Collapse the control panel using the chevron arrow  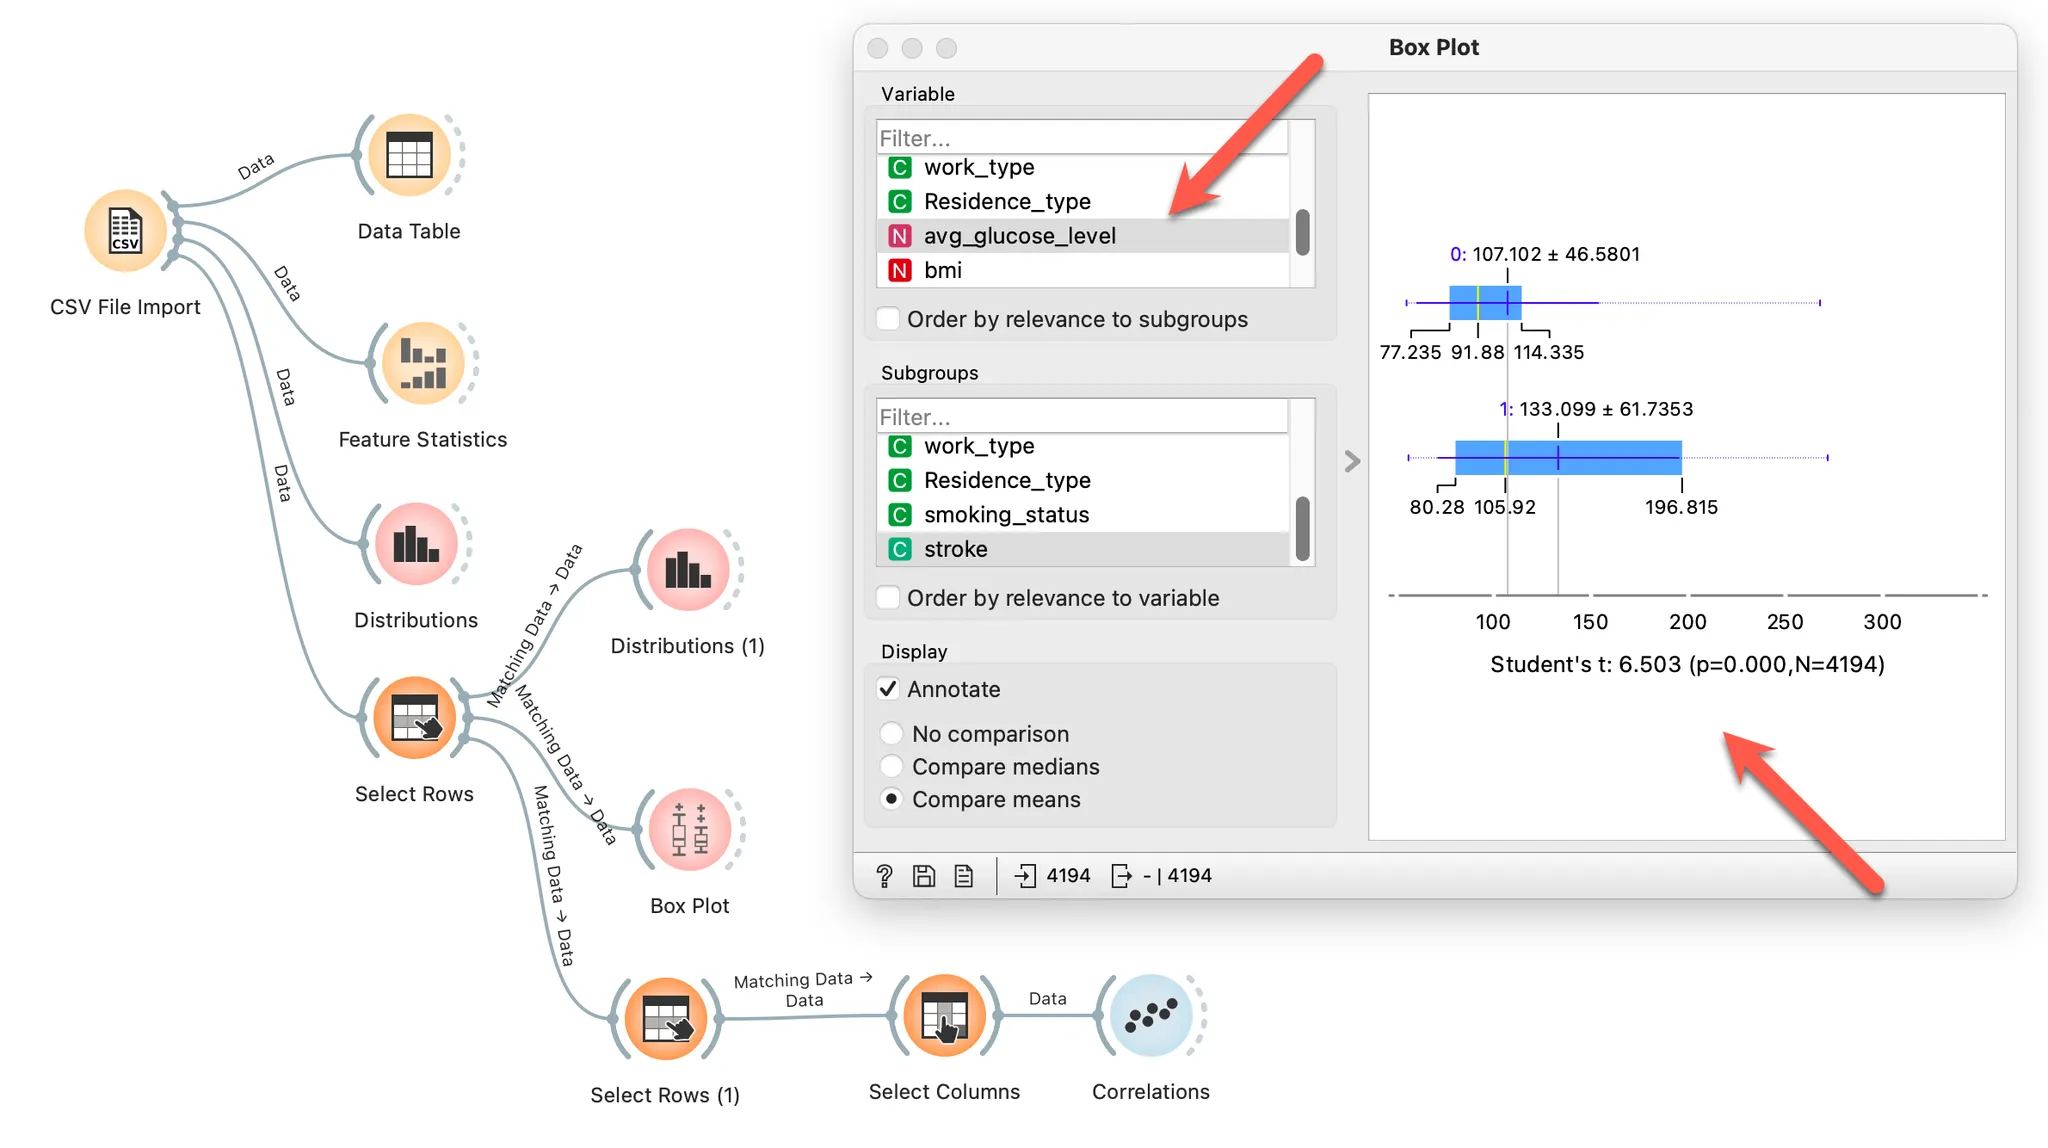(x=1352, y=461)
